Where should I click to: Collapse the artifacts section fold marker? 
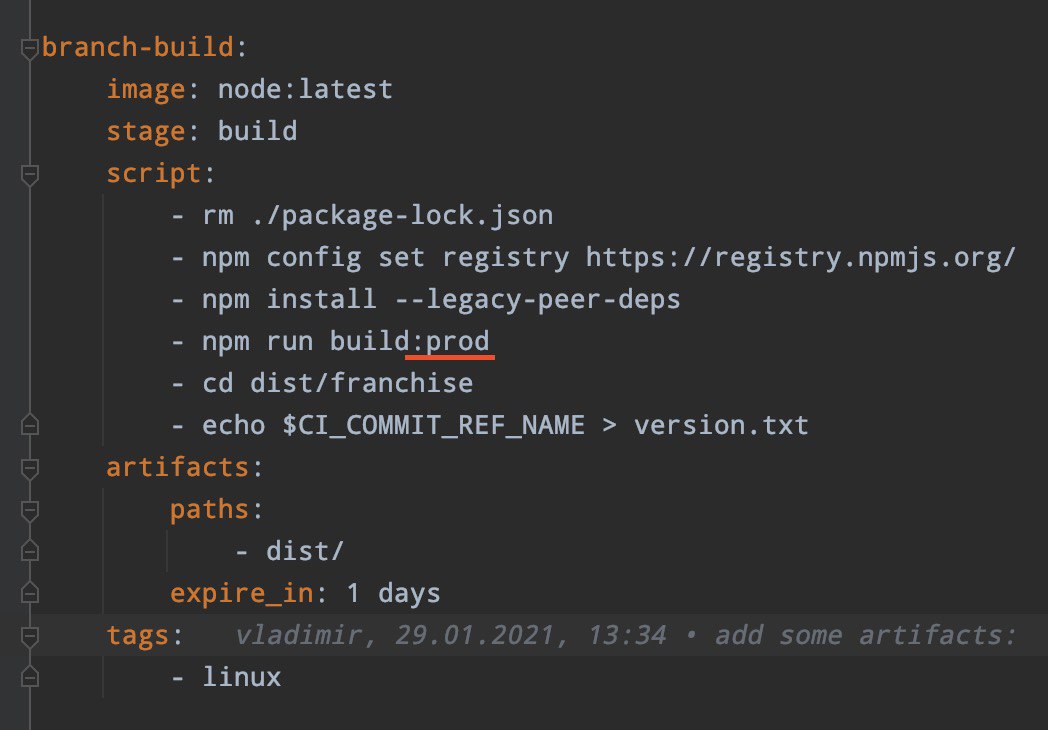(x=30, y=469)
